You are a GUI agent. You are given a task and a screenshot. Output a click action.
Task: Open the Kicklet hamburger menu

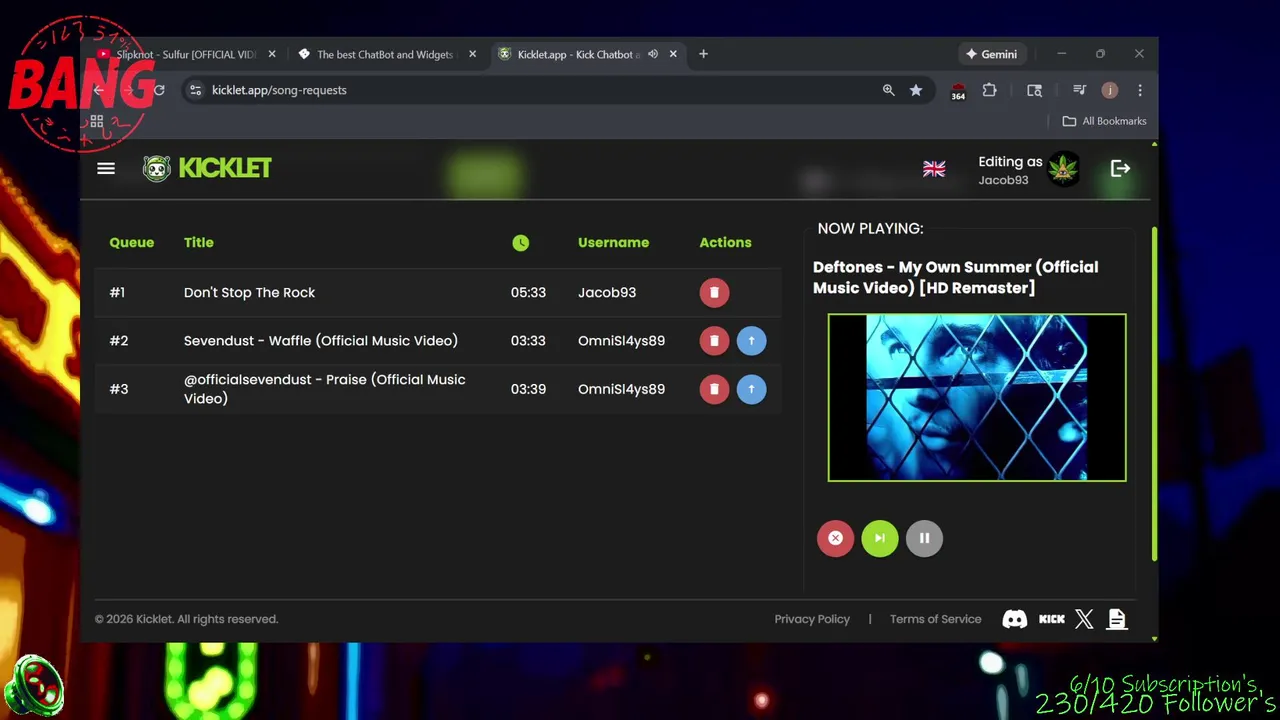(106, 169)
